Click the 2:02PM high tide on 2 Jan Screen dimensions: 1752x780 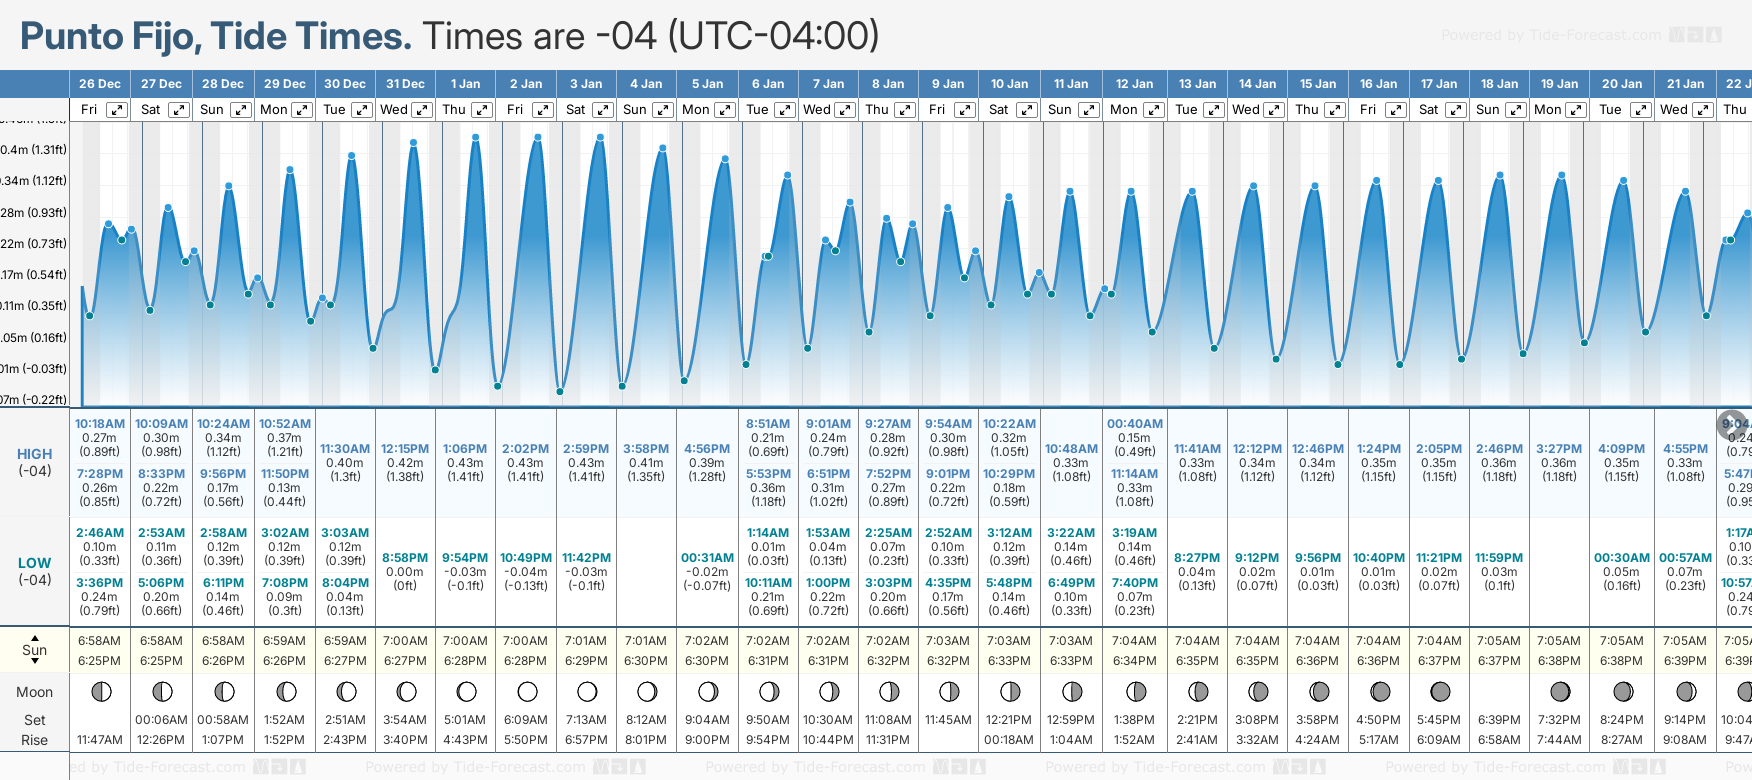click(525, 449)
